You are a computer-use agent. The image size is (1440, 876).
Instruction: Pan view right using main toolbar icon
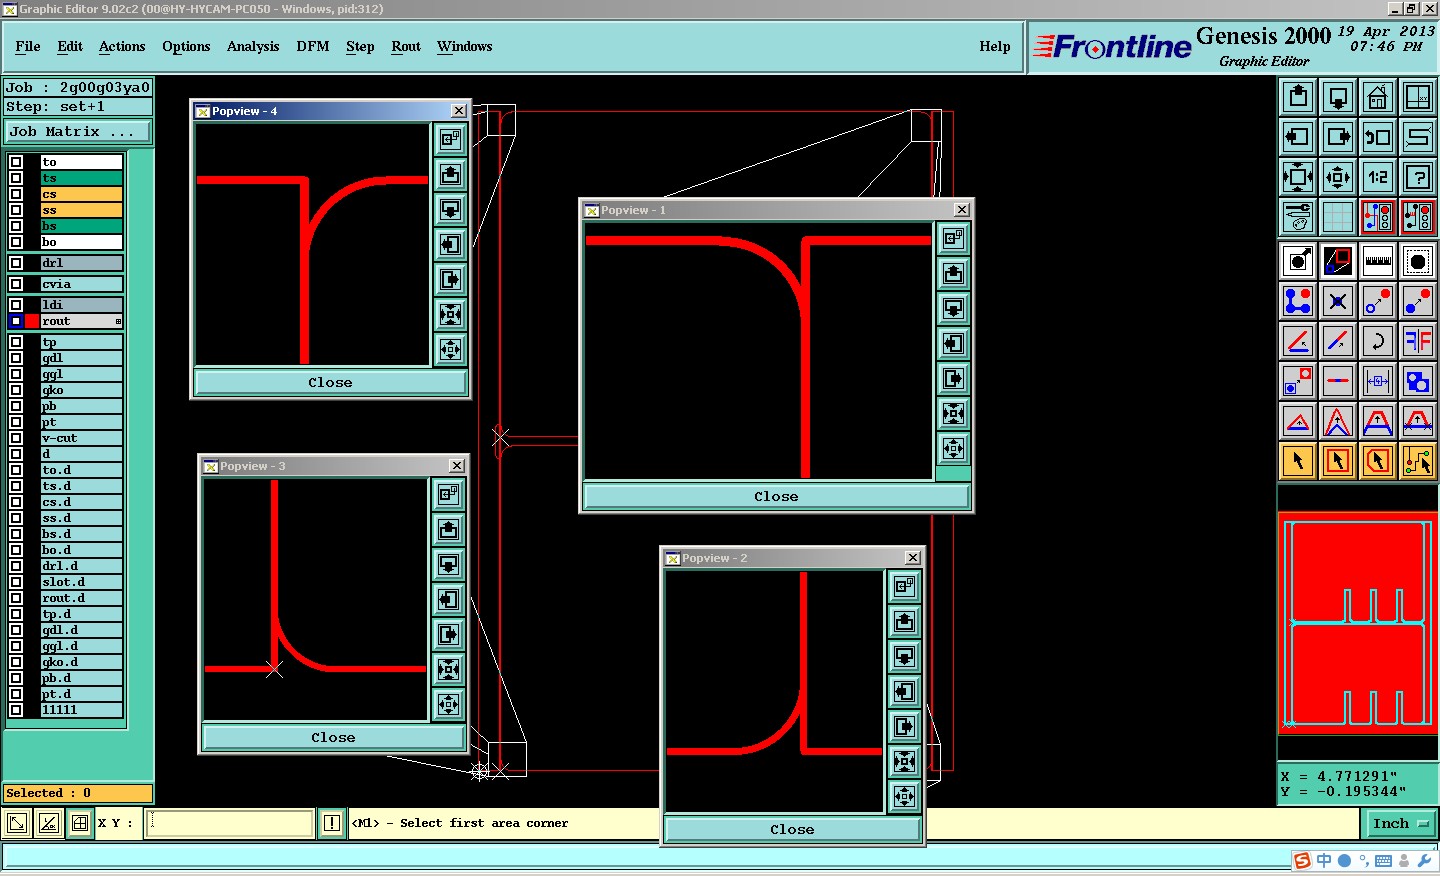(x=1338, y=137)
